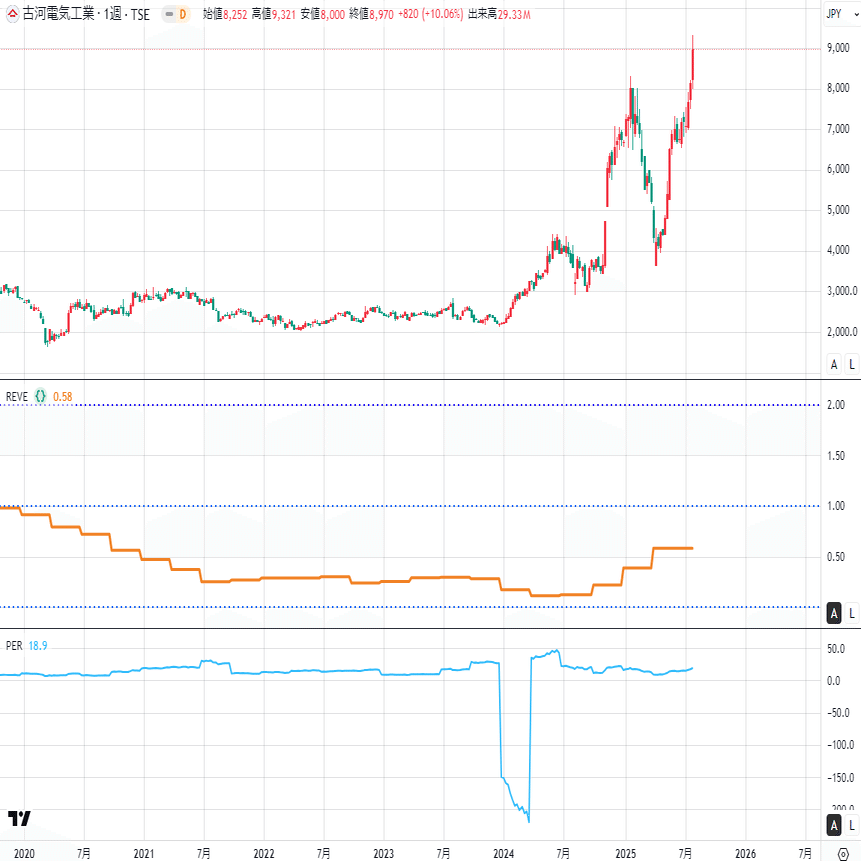This screenshot has width=861, height=861.
Task: Click the REVE indicator label
Action: (16, 396)
